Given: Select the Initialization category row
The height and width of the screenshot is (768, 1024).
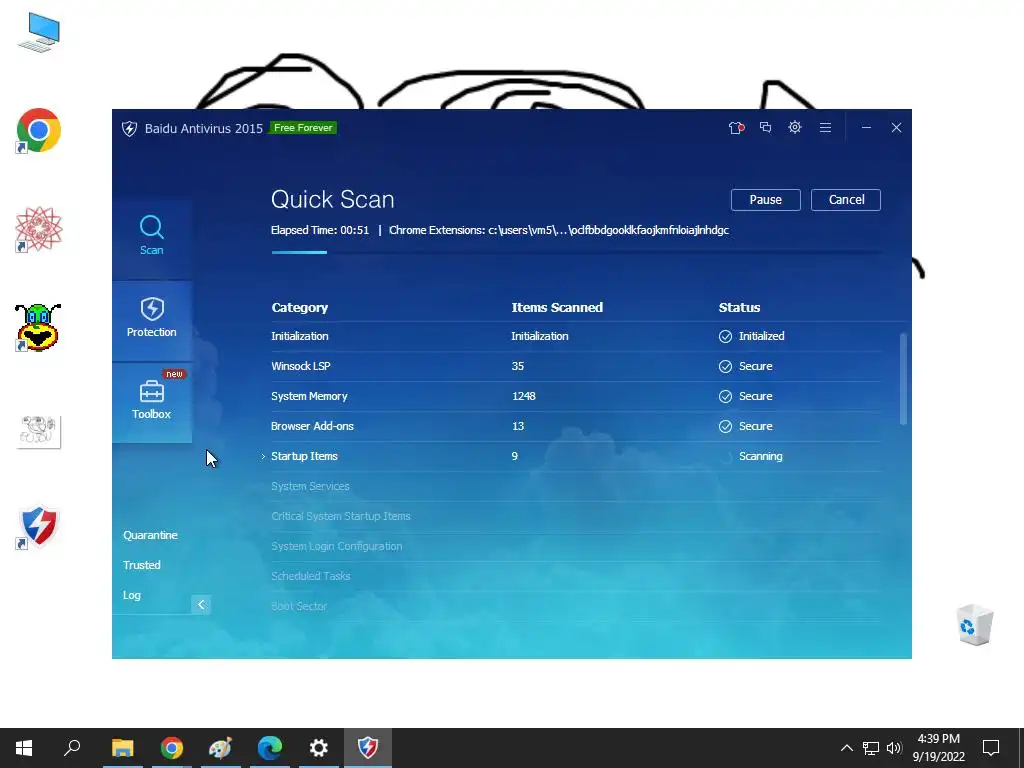Looking at the screenshot, I should pyautogui.click(x=576, y=336).
